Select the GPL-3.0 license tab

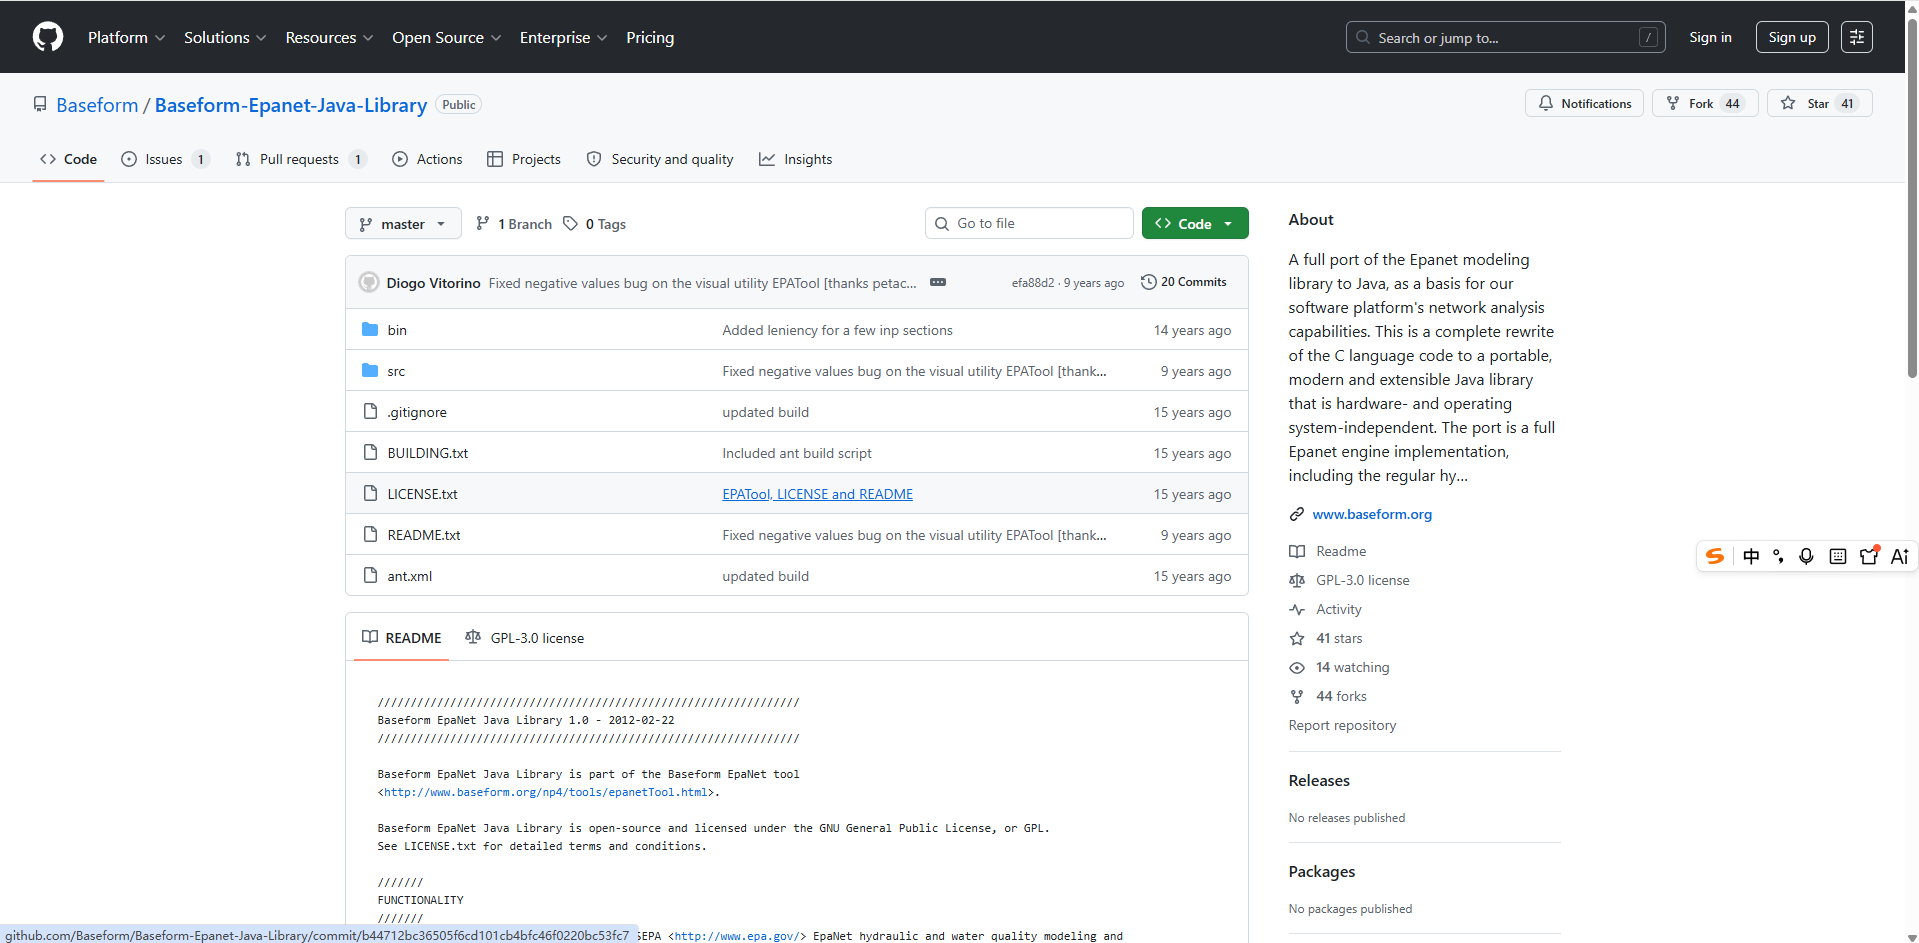pos(525,638)
